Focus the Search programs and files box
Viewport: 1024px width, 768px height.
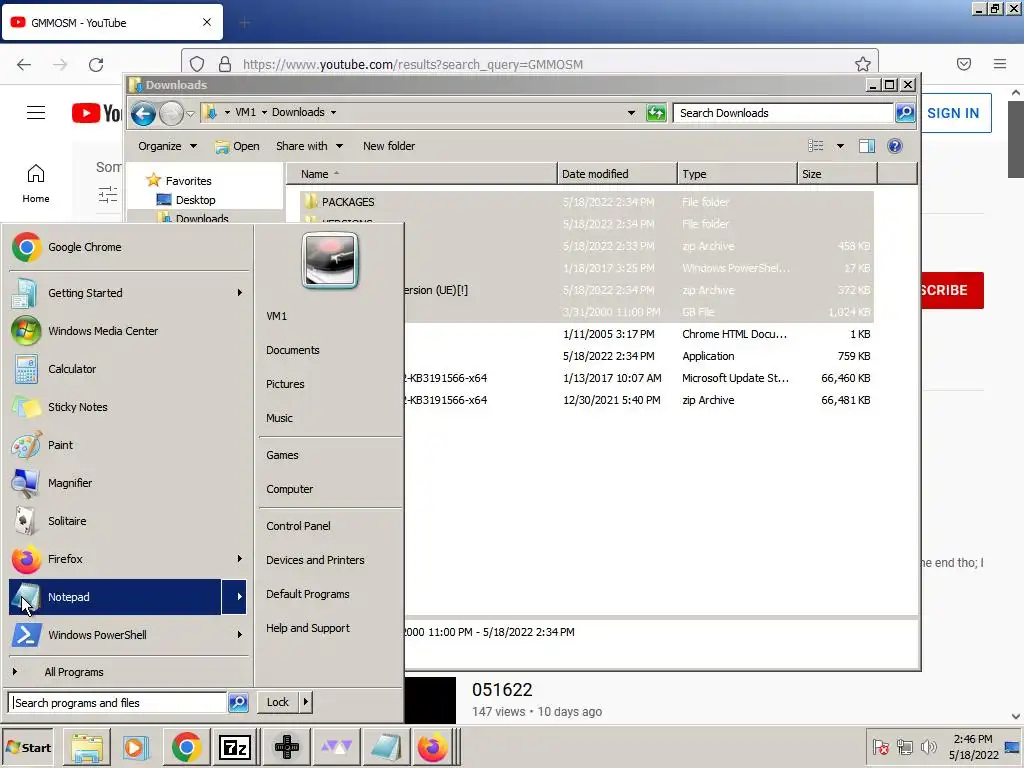click(x=118, y=703)
